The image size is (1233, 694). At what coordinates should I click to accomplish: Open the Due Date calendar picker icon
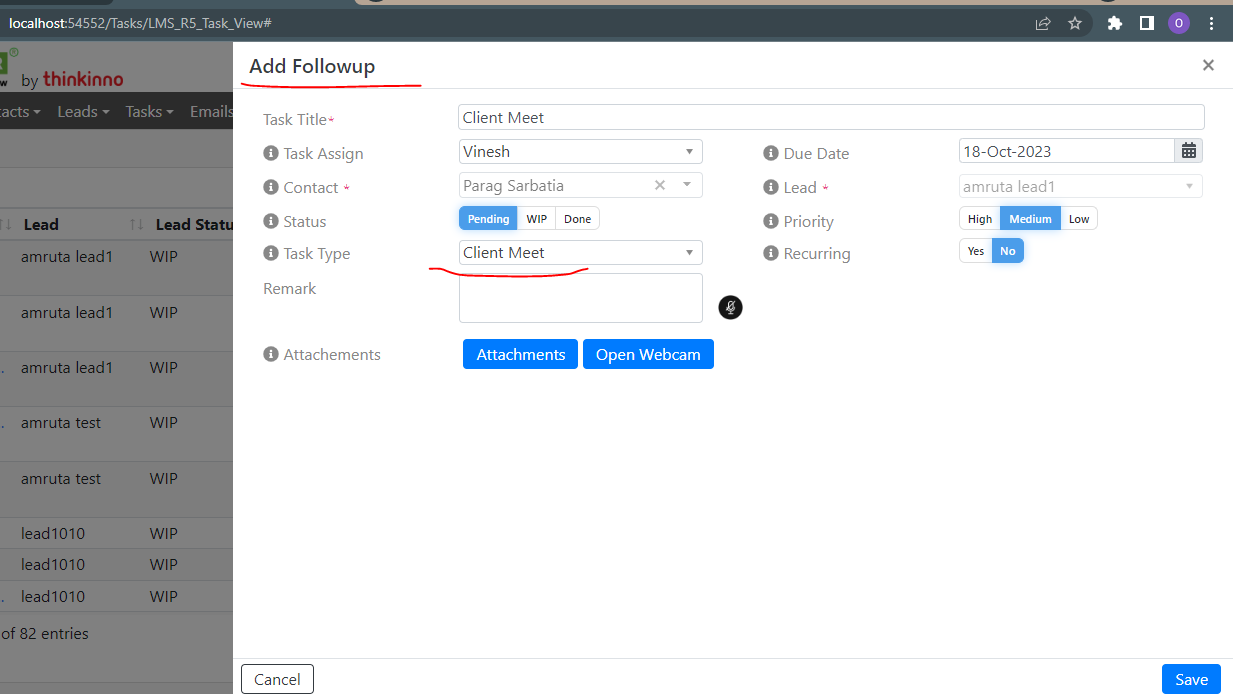click(1189, 151)
